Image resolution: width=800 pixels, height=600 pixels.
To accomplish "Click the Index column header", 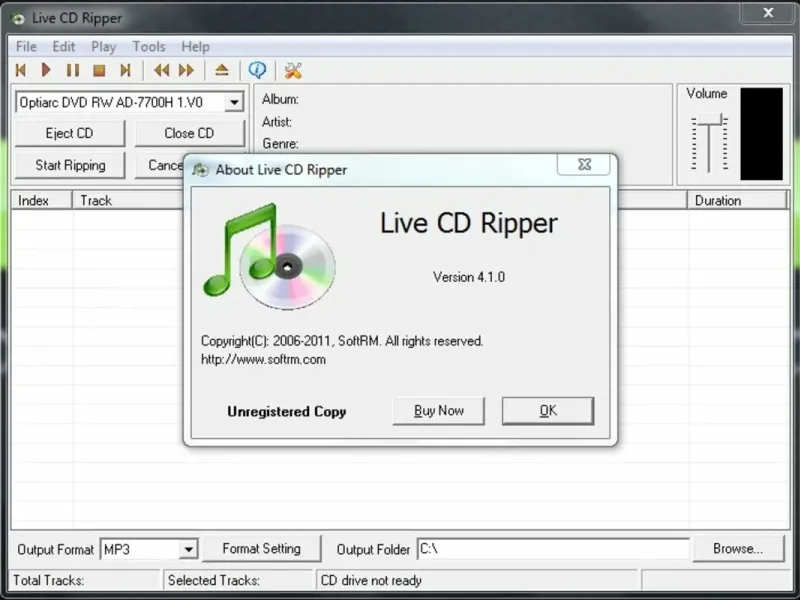I will pos(42,200).
